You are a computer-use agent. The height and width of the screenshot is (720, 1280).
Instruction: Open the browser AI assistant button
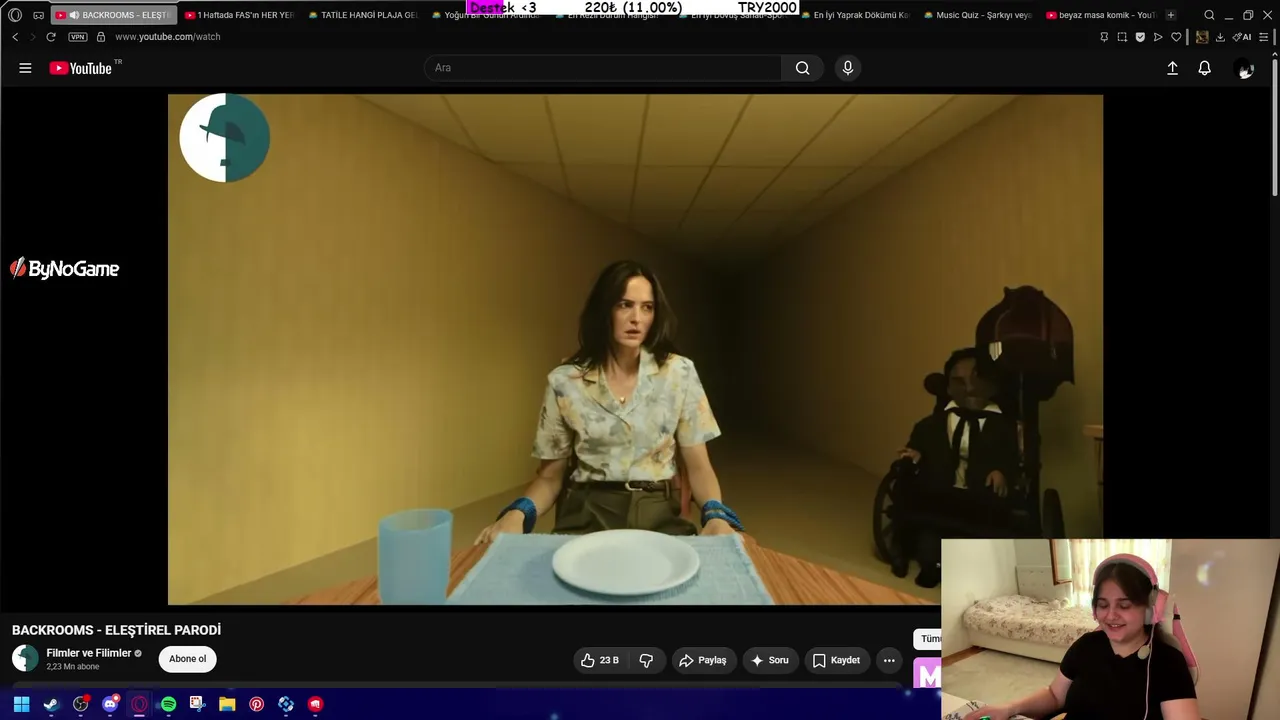click(1243, 37)
